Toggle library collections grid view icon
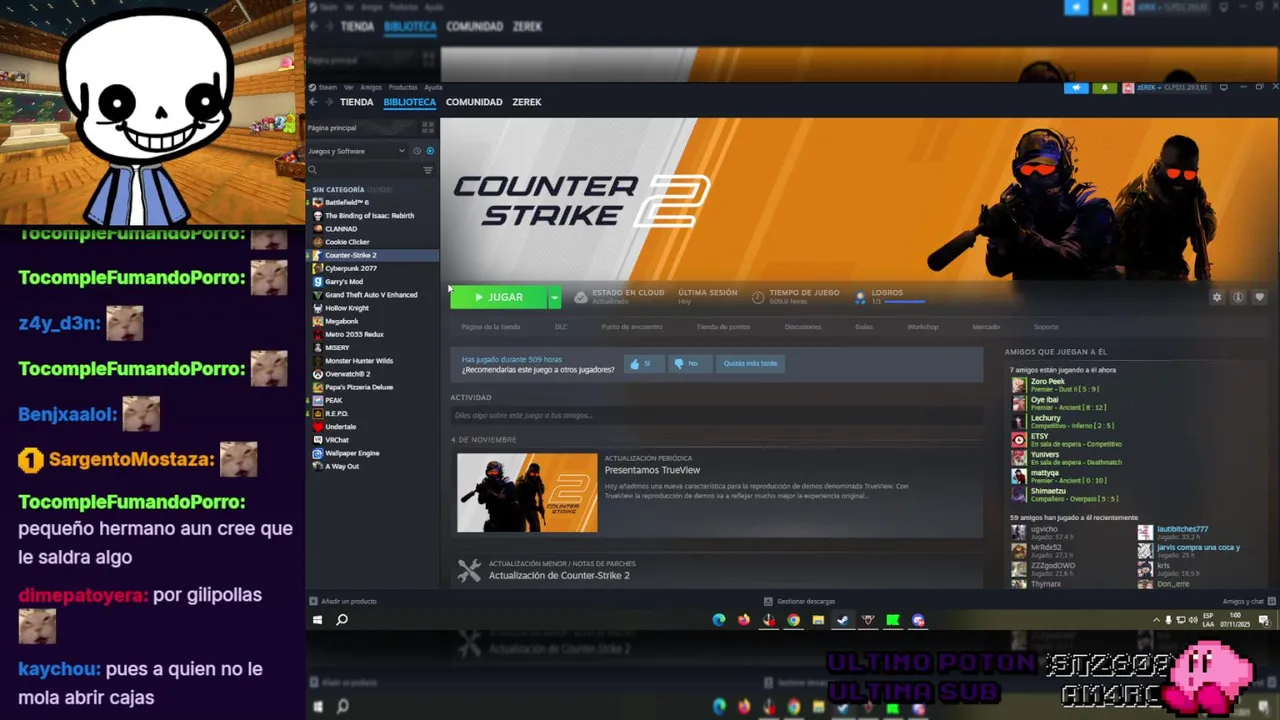The height and width of the screenshot is (720, 1280). 428,128
